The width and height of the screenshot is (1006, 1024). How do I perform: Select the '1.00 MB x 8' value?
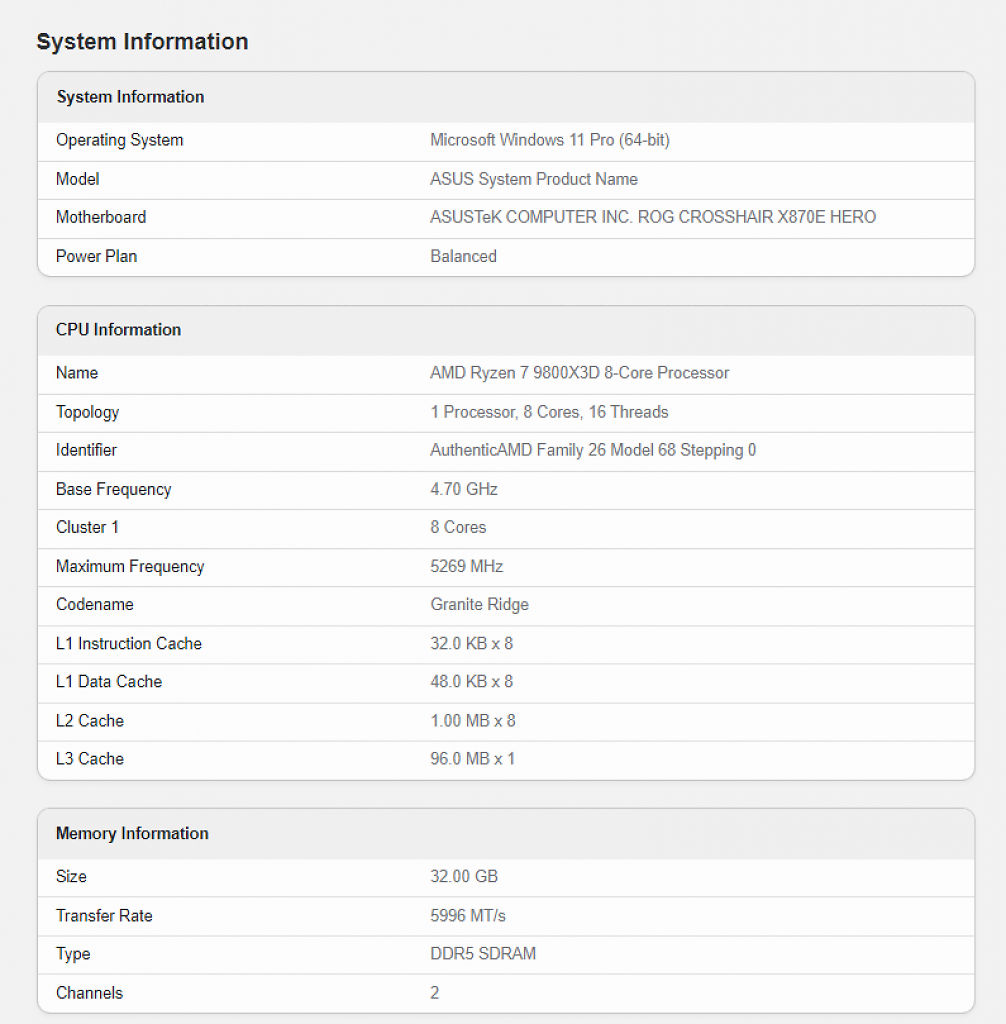(473, 720)
